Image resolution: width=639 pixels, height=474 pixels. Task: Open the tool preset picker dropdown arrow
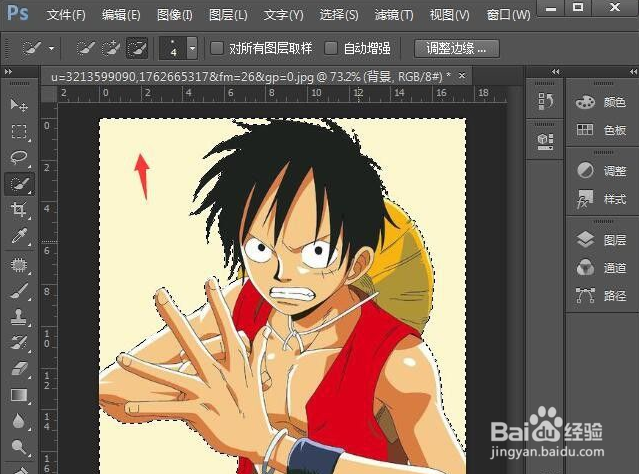pos(51,48)
